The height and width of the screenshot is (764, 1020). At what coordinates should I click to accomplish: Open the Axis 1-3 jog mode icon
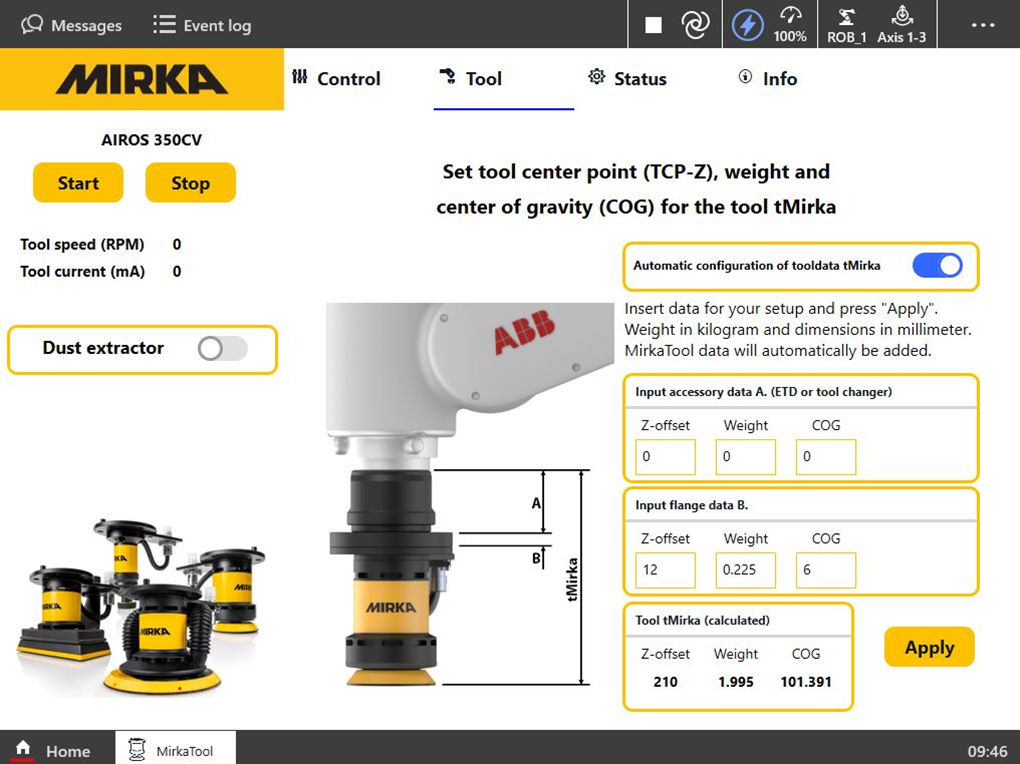point(903,23)
